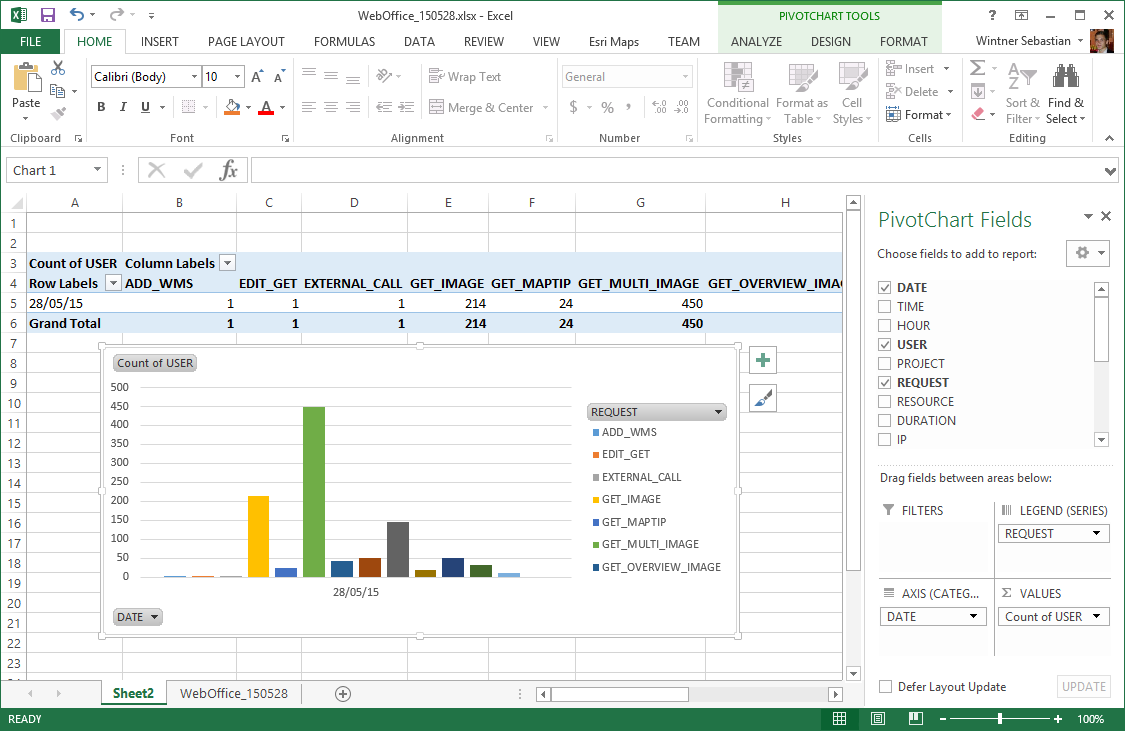1125x731 pixels.
Task: Open the DATE field button on chart
Action: (137, 616)
